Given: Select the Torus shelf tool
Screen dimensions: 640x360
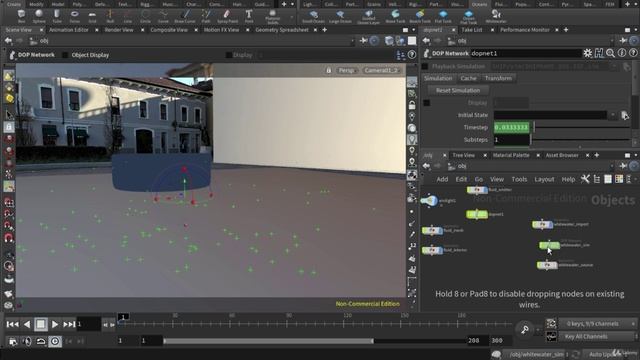Looking at the screenshot, I should 74,16.
